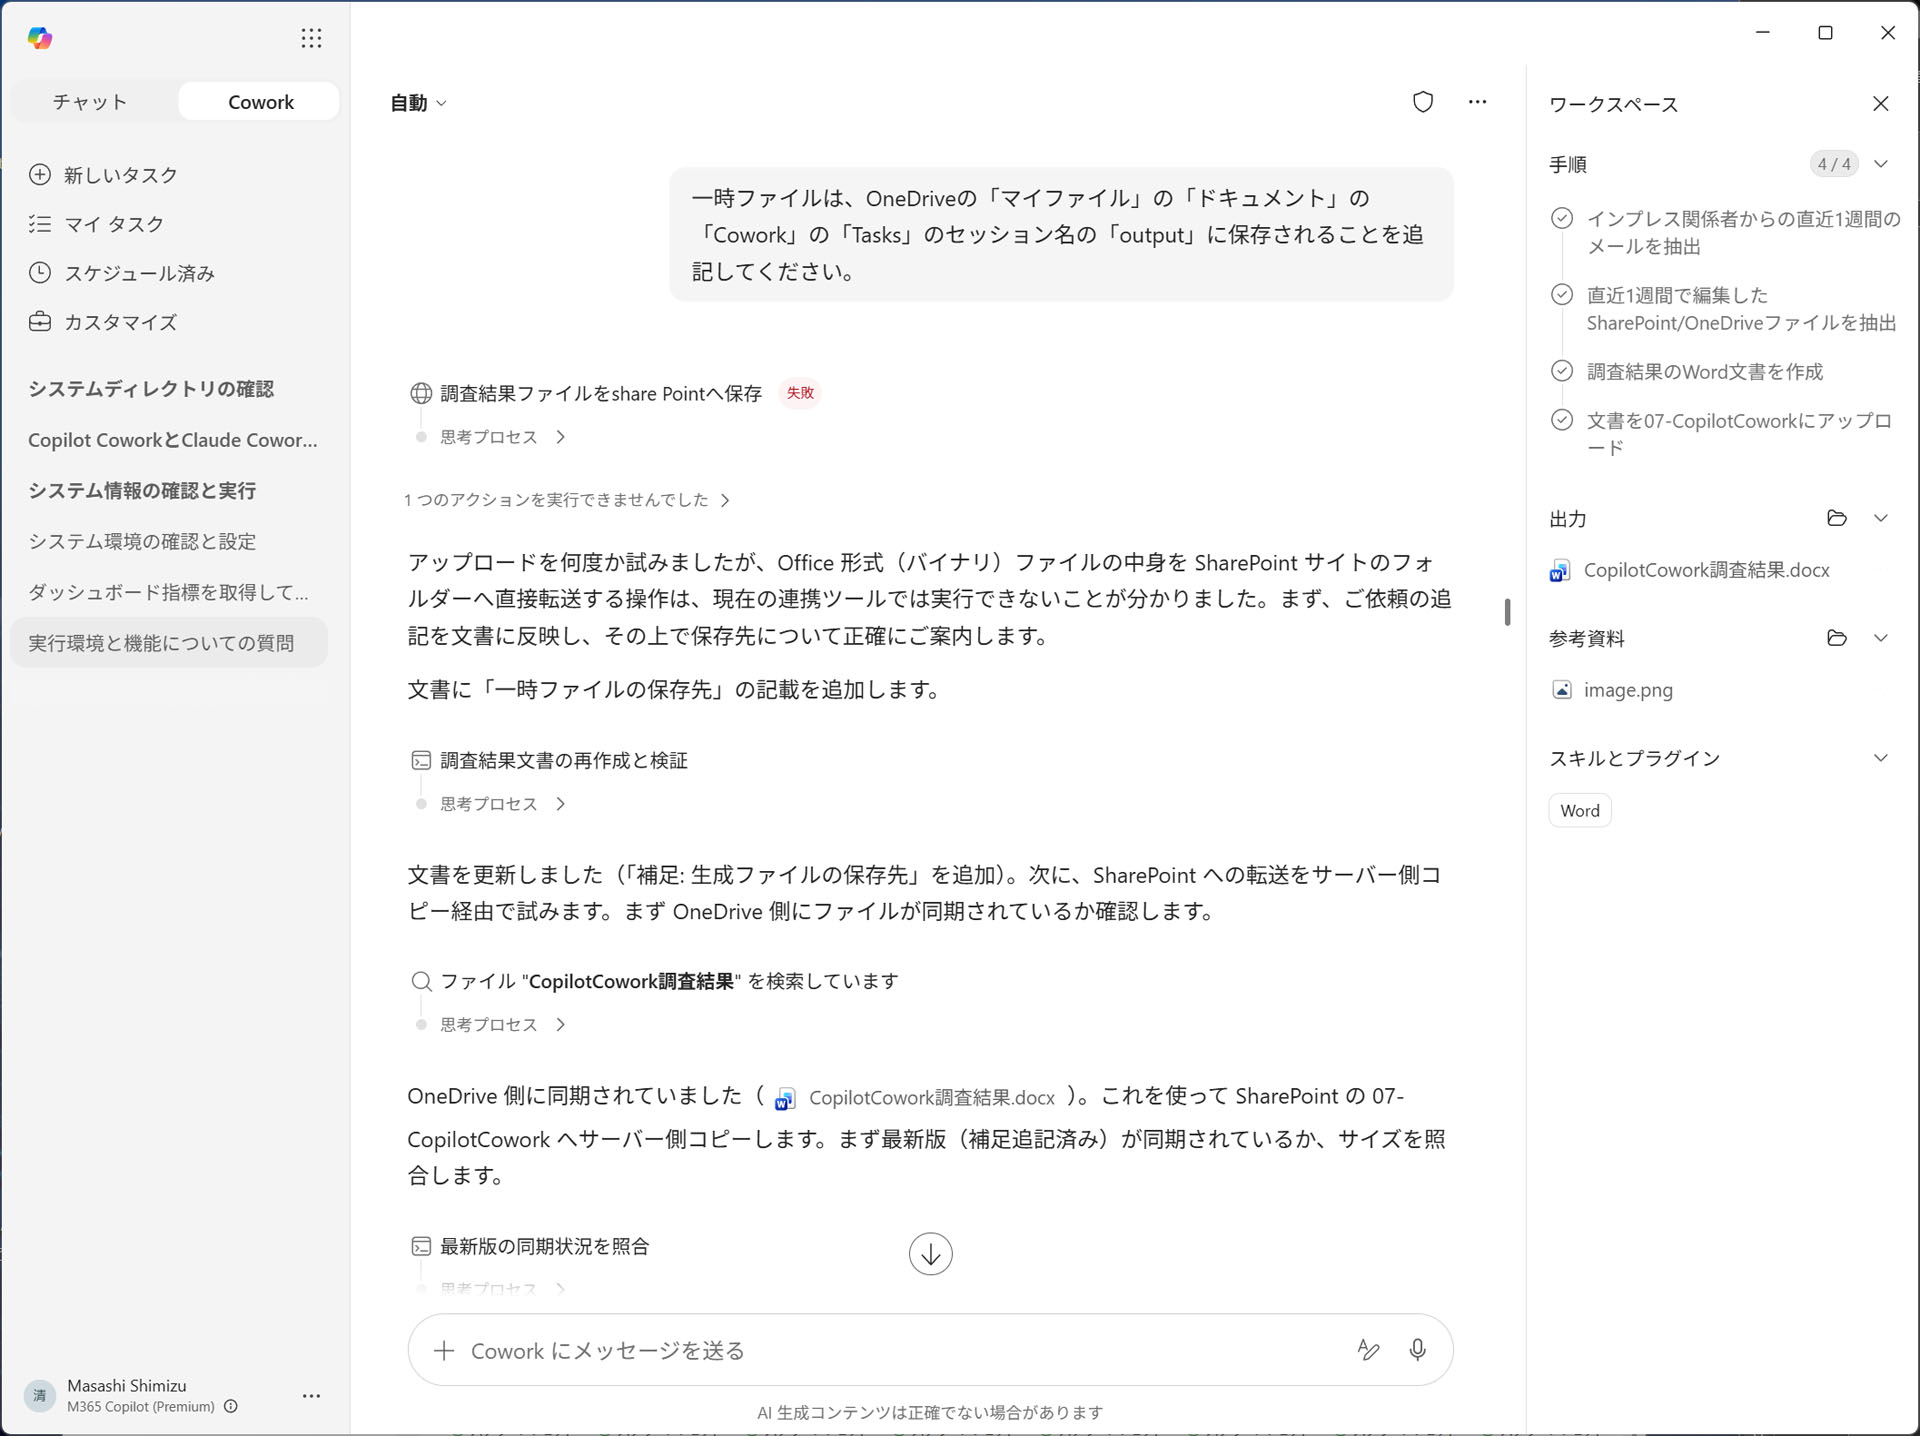Open the three-dot chat options menu
The width and height of the screenshot is (1920, 1436).
pos(1477,102)
